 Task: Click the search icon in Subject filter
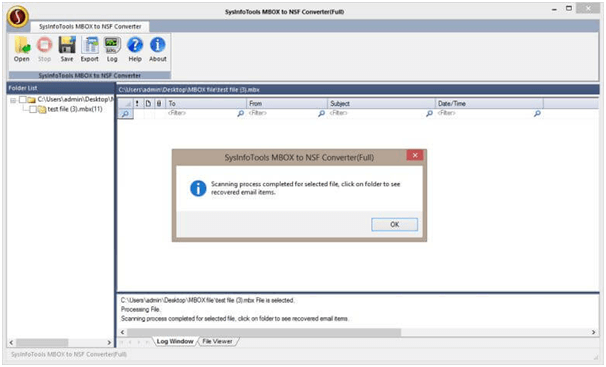(x=429, y=113)
